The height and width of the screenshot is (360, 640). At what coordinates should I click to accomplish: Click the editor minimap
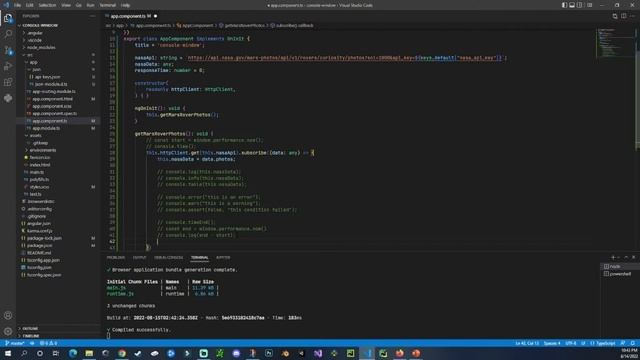(x=615, y=43)
